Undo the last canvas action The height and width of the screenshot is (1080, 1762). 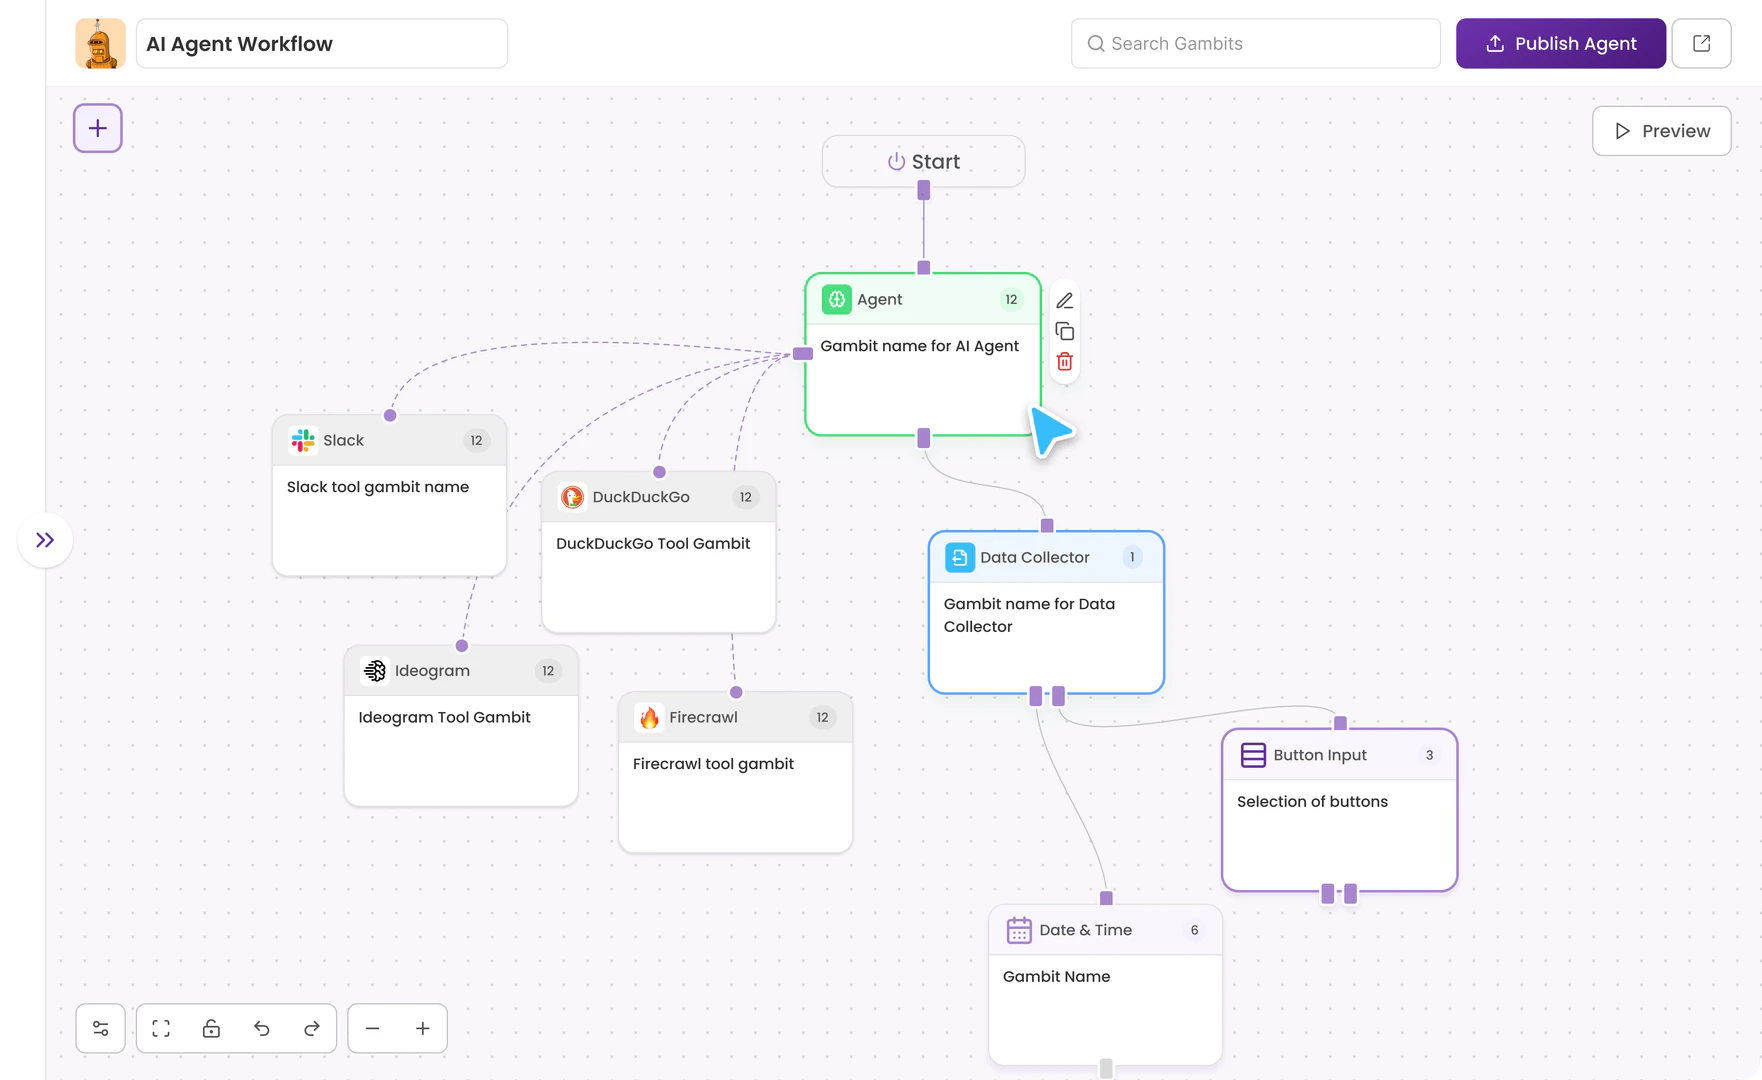coord(261,1028)
